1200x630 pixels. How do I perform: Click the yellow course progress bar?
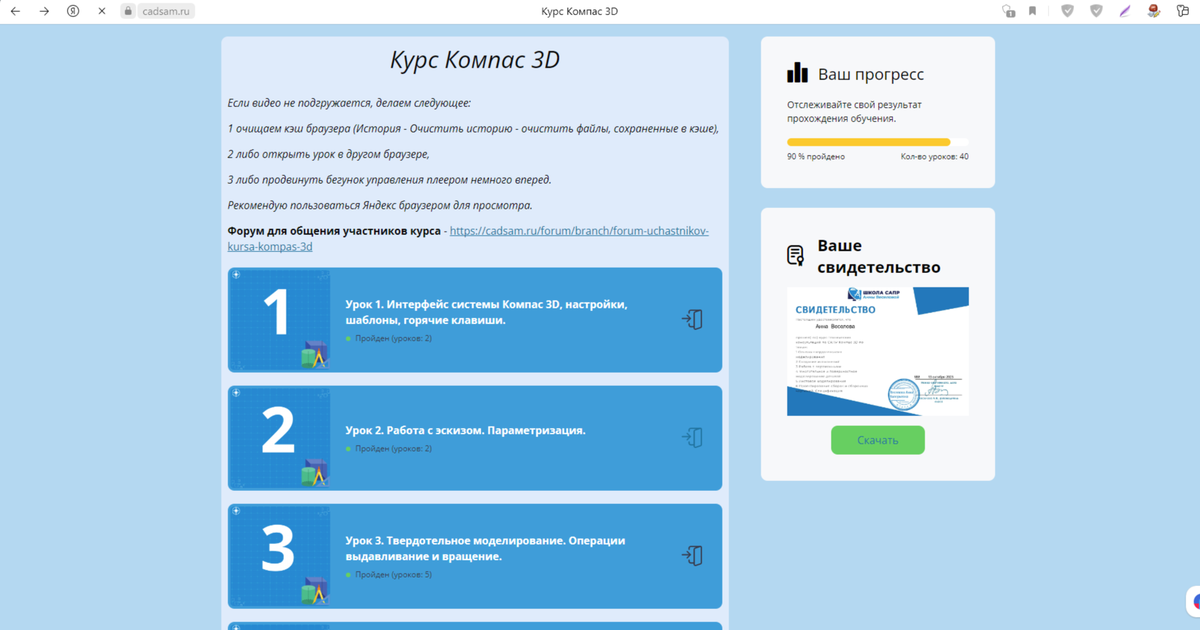[x=877, y=142]
